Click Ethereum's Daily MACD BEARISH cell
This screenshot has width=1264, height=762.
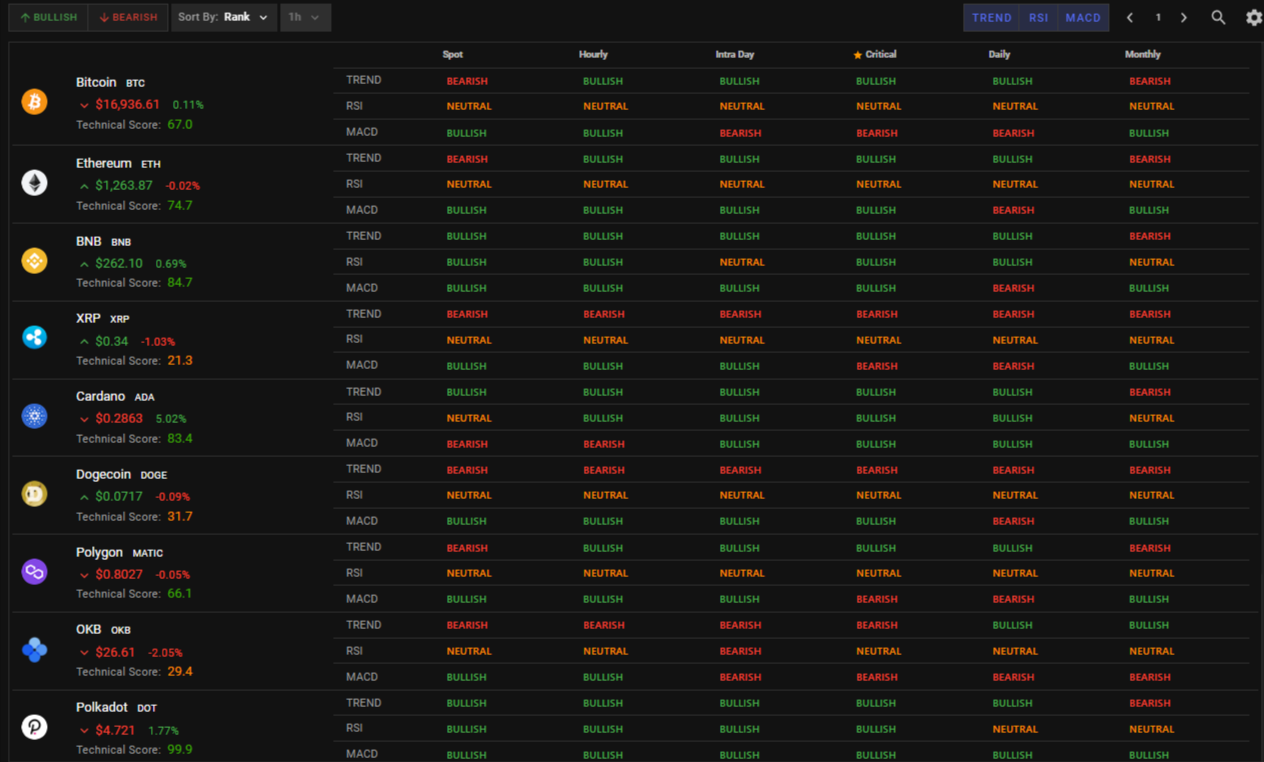(x=1013, y=210)
